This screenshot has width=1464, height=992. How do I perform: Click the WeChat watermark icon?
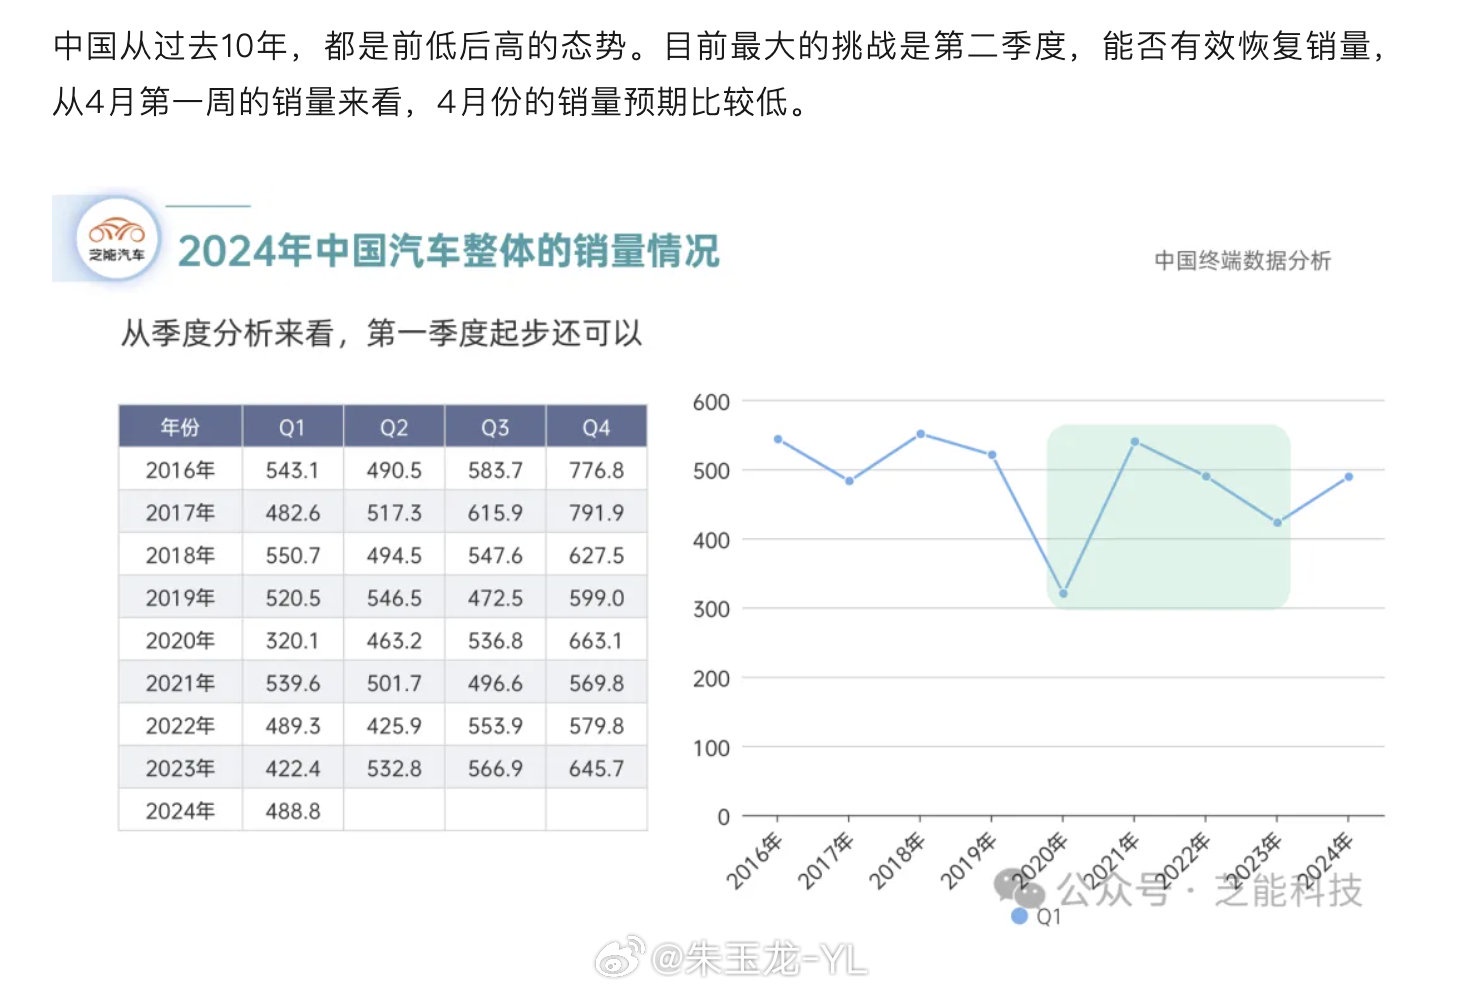(x=1018, y=887)
